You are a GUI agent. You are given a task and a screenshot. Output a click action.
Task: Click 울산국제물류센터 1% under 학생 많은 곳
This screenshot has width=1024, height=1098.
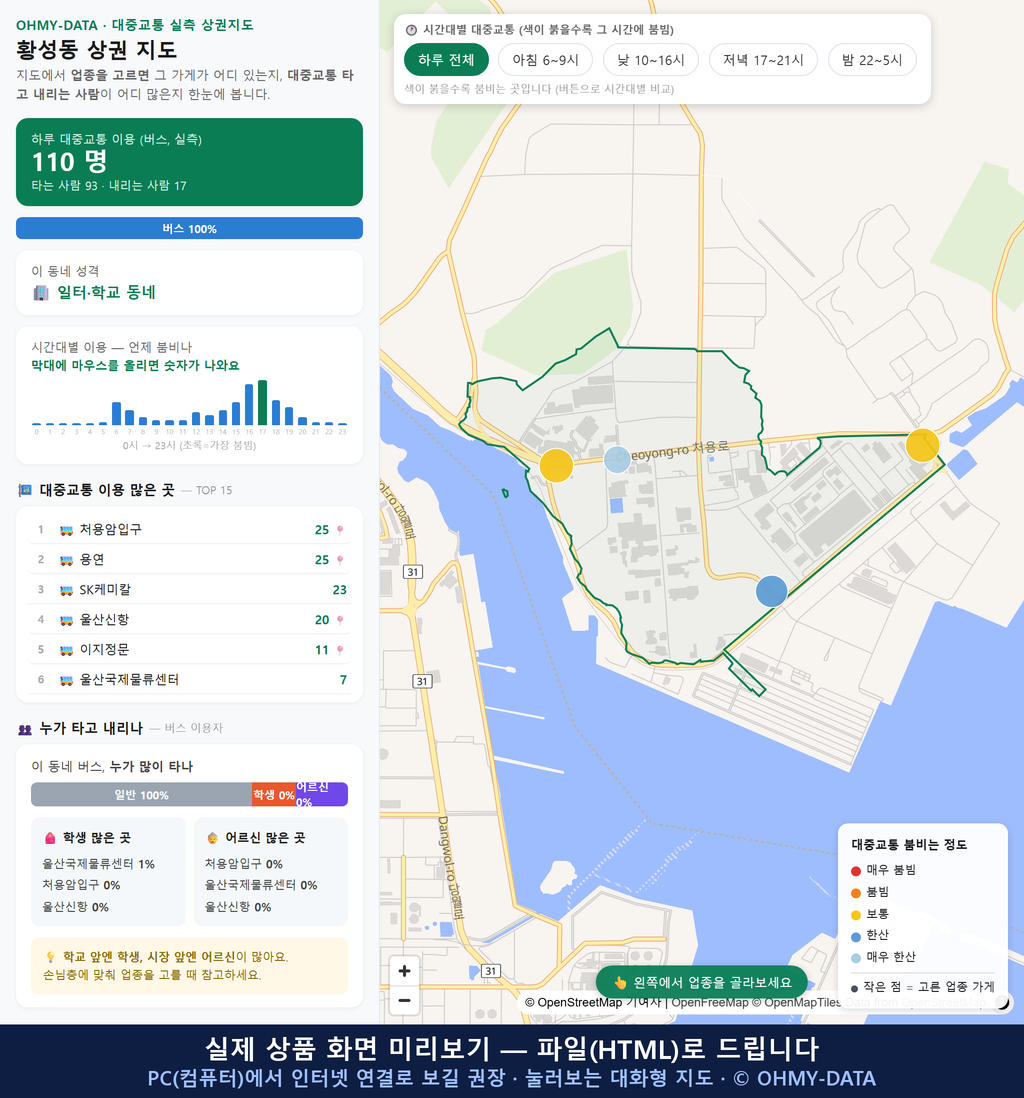[99, 864]
